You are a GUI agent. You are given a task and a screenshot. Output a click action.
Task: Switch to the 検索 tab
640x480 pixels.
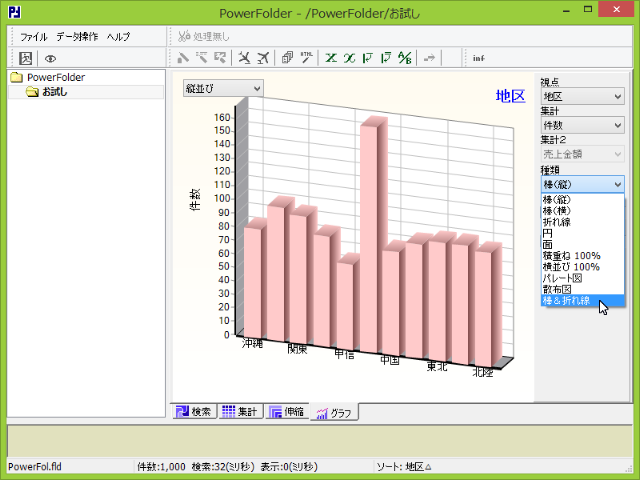[x=195, y=411]
